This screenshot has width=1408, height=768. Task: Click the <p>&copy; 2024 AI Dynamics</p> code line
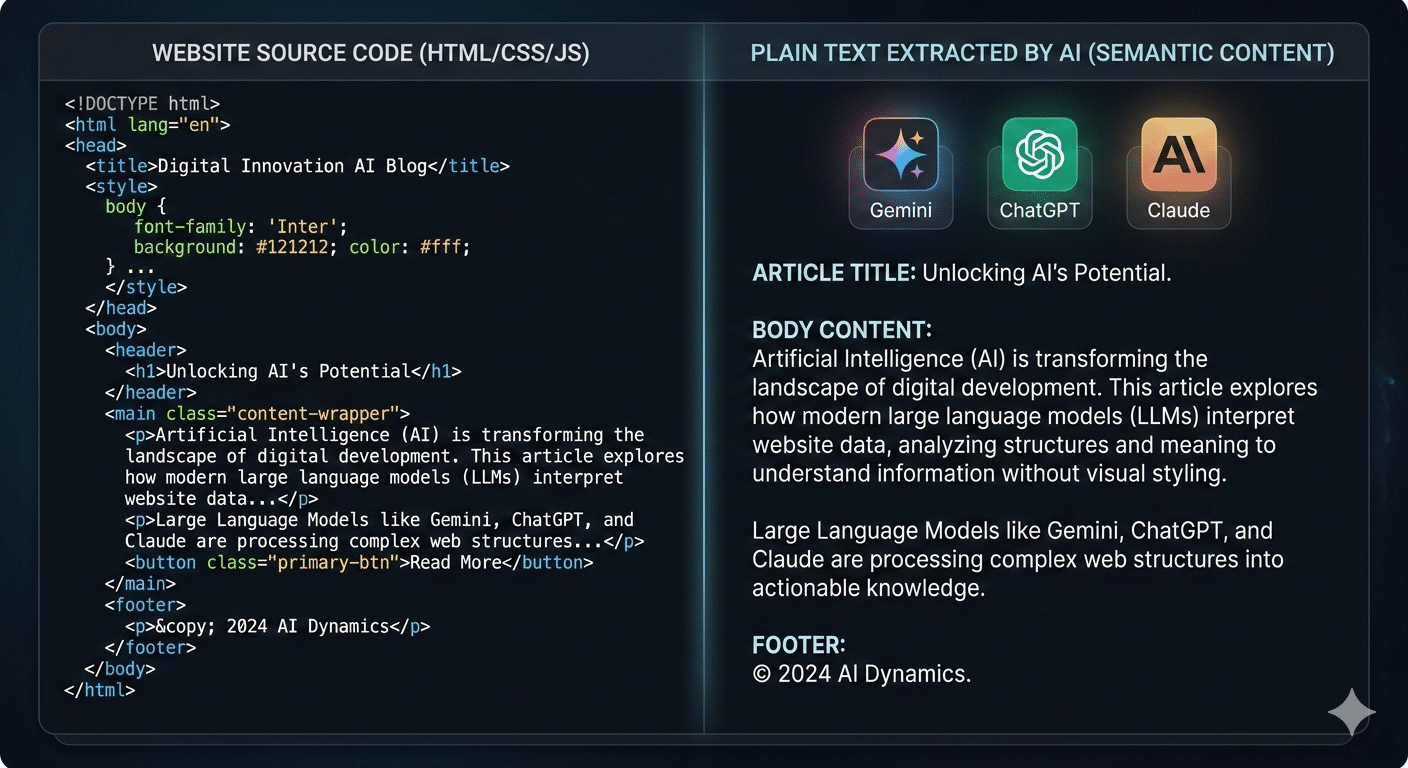278,627
